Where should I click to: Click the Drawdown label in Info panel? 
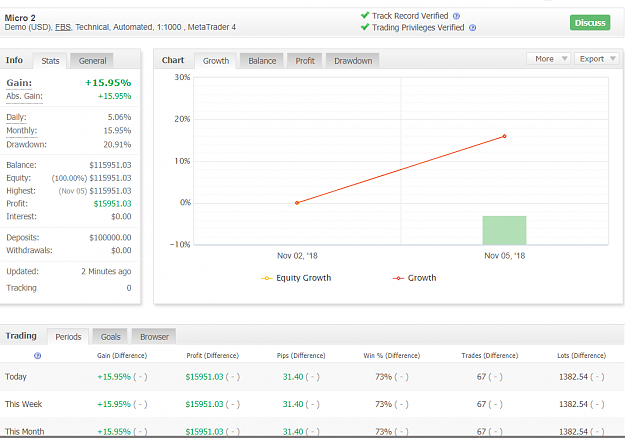[x=26, y=145]
